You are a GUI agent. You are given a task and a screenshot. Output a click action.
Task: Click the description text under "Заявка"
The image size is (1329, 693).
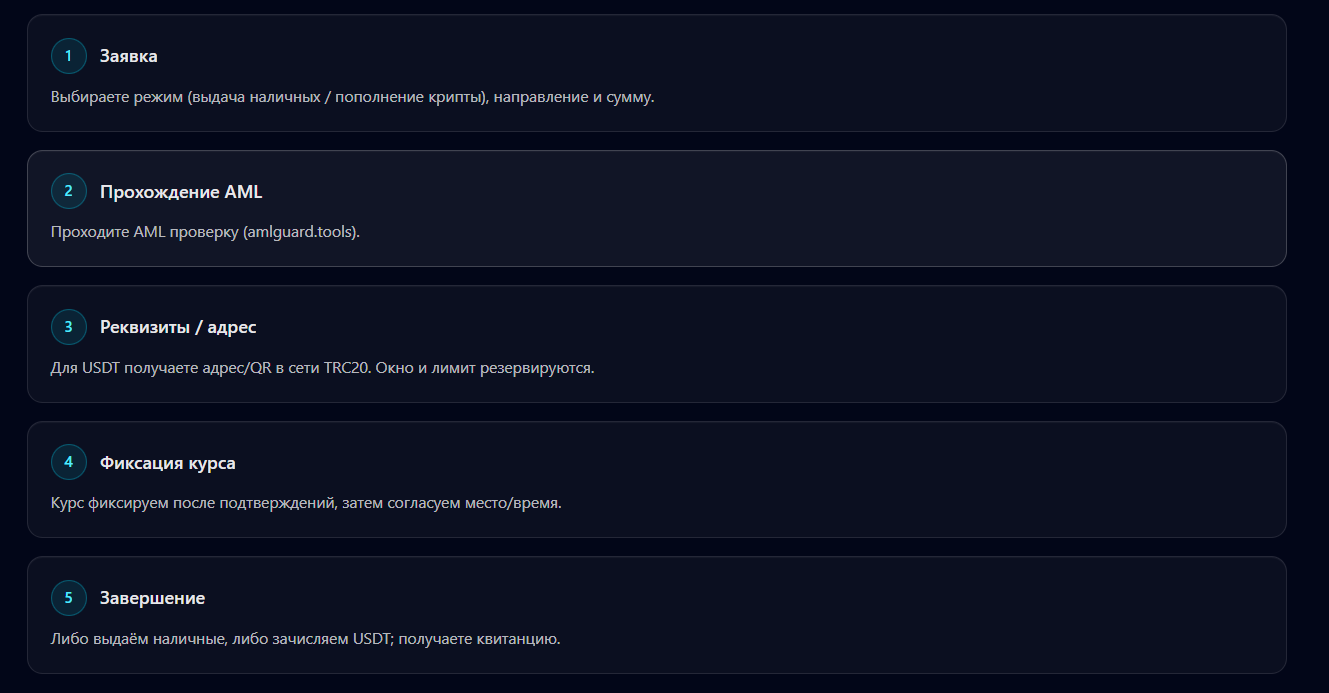[x=352, y=98]
